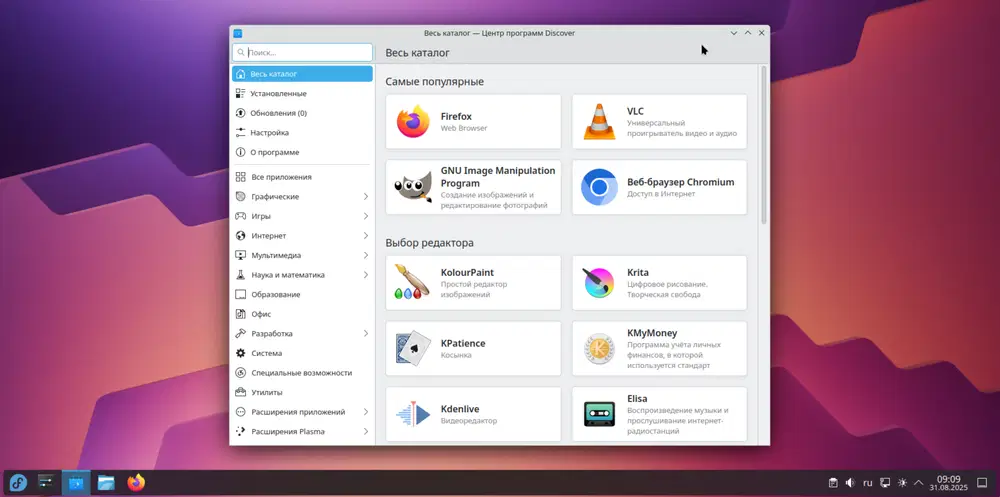Open the Мультимедиа category label

[276, 255]
